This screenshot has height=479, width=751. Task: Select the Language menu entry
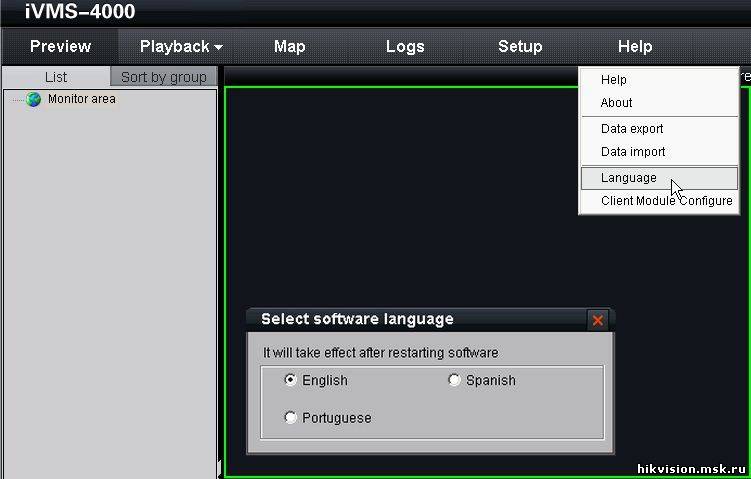(659, 178)
